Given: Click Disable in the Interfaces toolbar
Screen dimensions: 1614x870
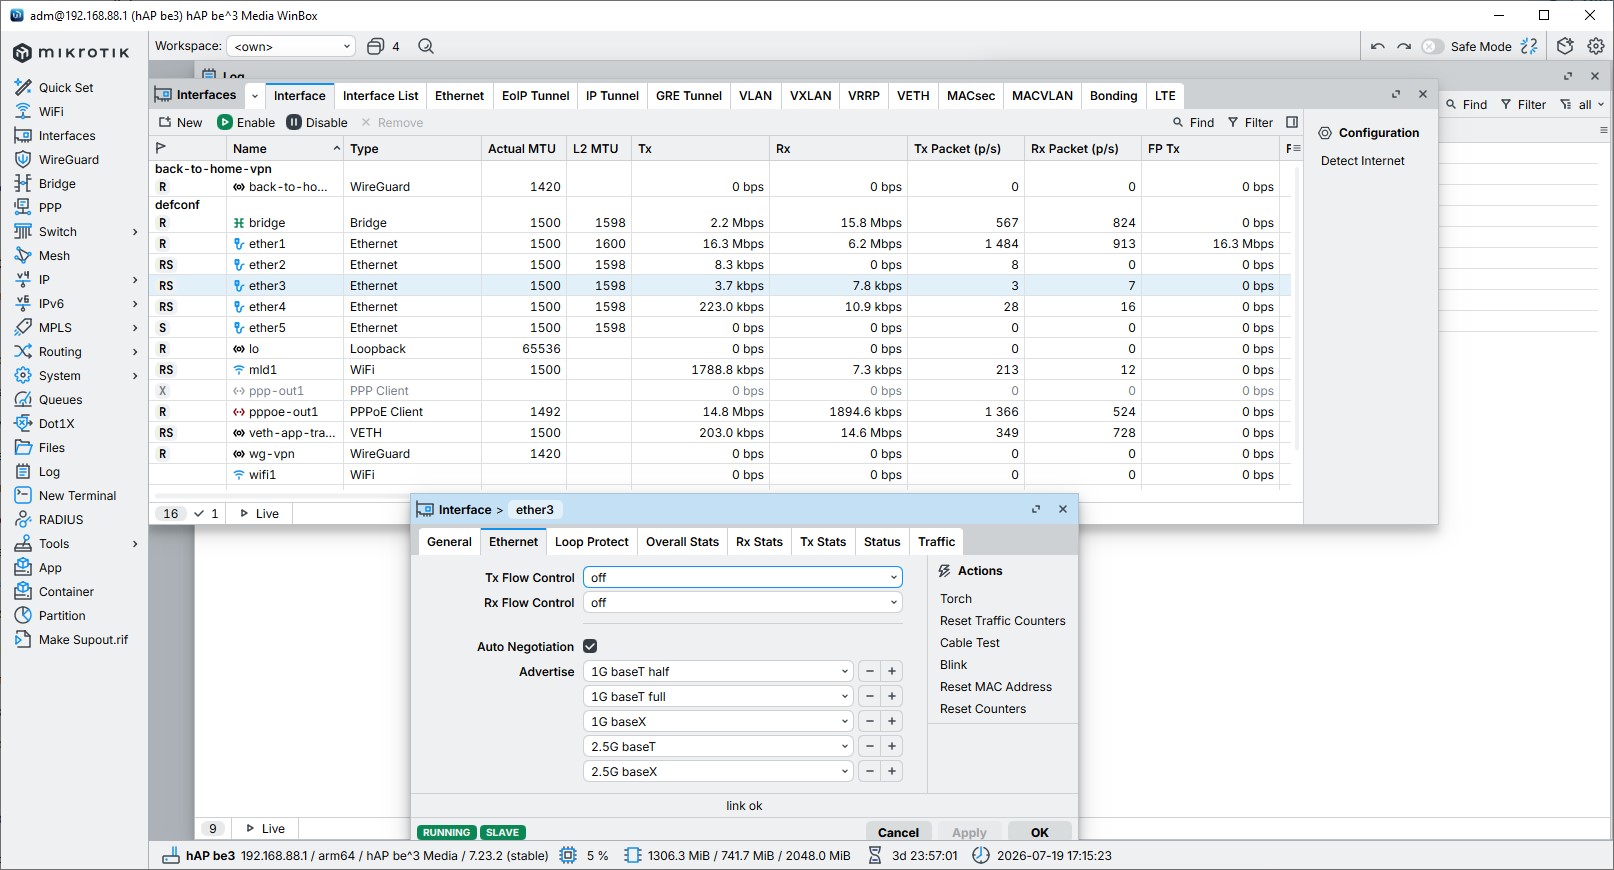Looking at the screenshot, I should (317, 122).
